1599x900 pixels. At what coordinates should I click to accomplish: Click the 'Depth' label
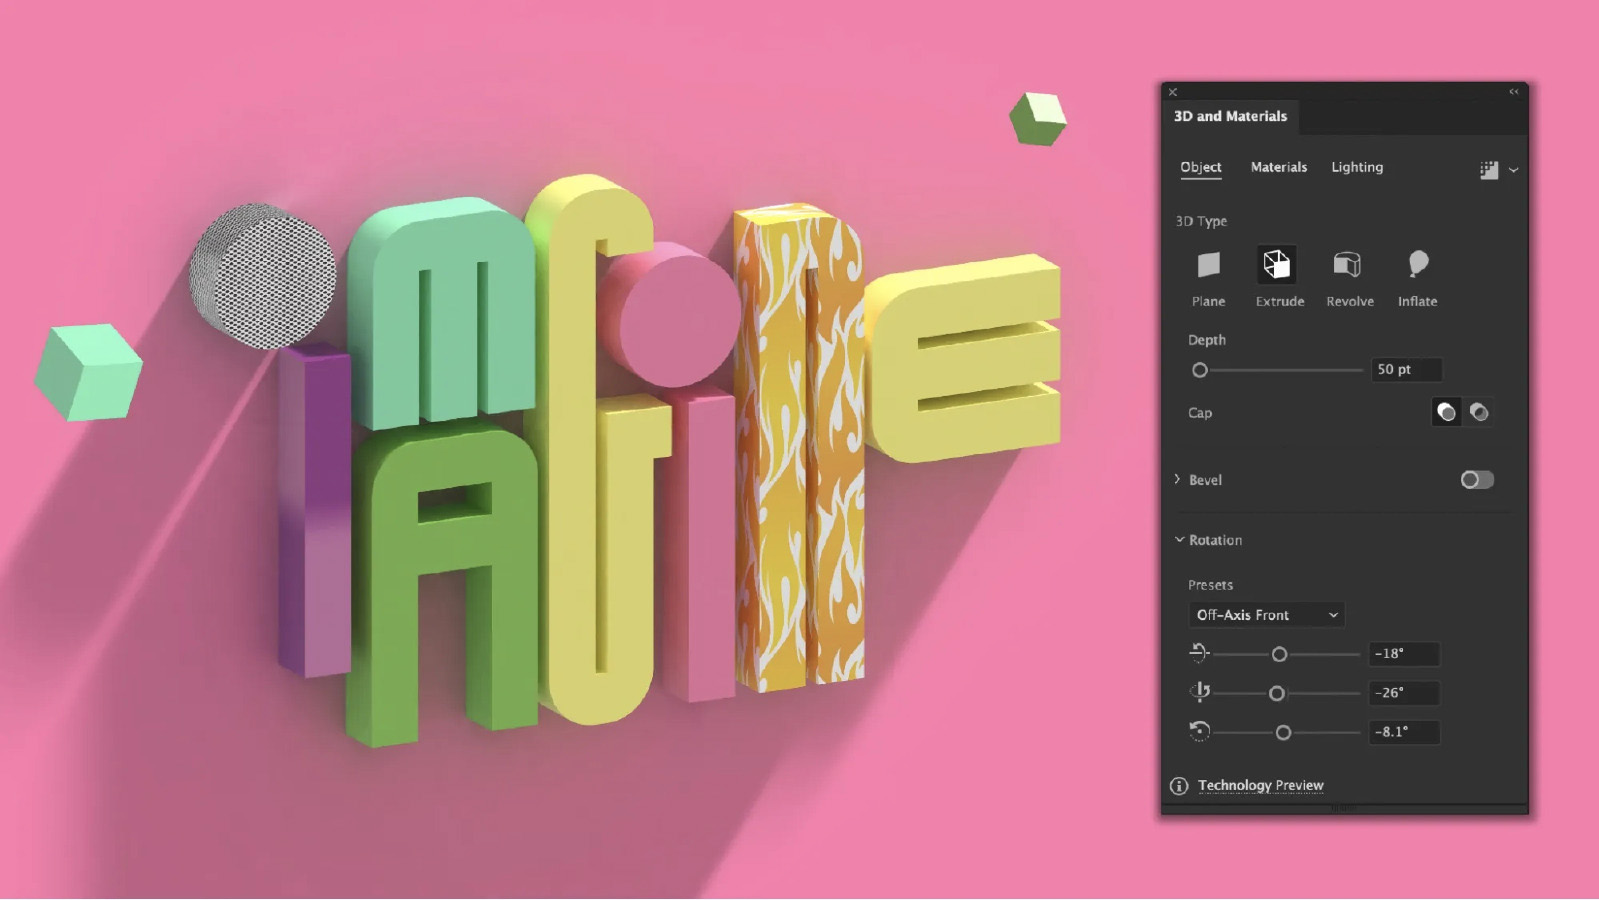coord(1207,340)
